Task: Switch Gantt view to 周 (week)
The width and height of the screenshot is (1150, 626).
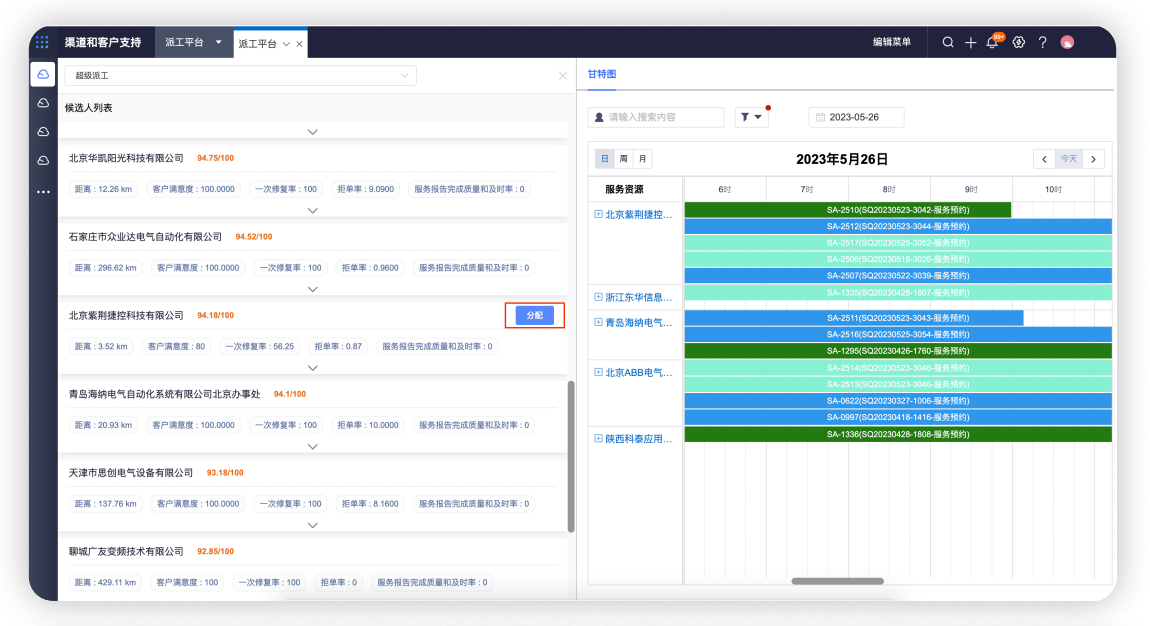Action: pyautogui.click(x=623, y=159)
